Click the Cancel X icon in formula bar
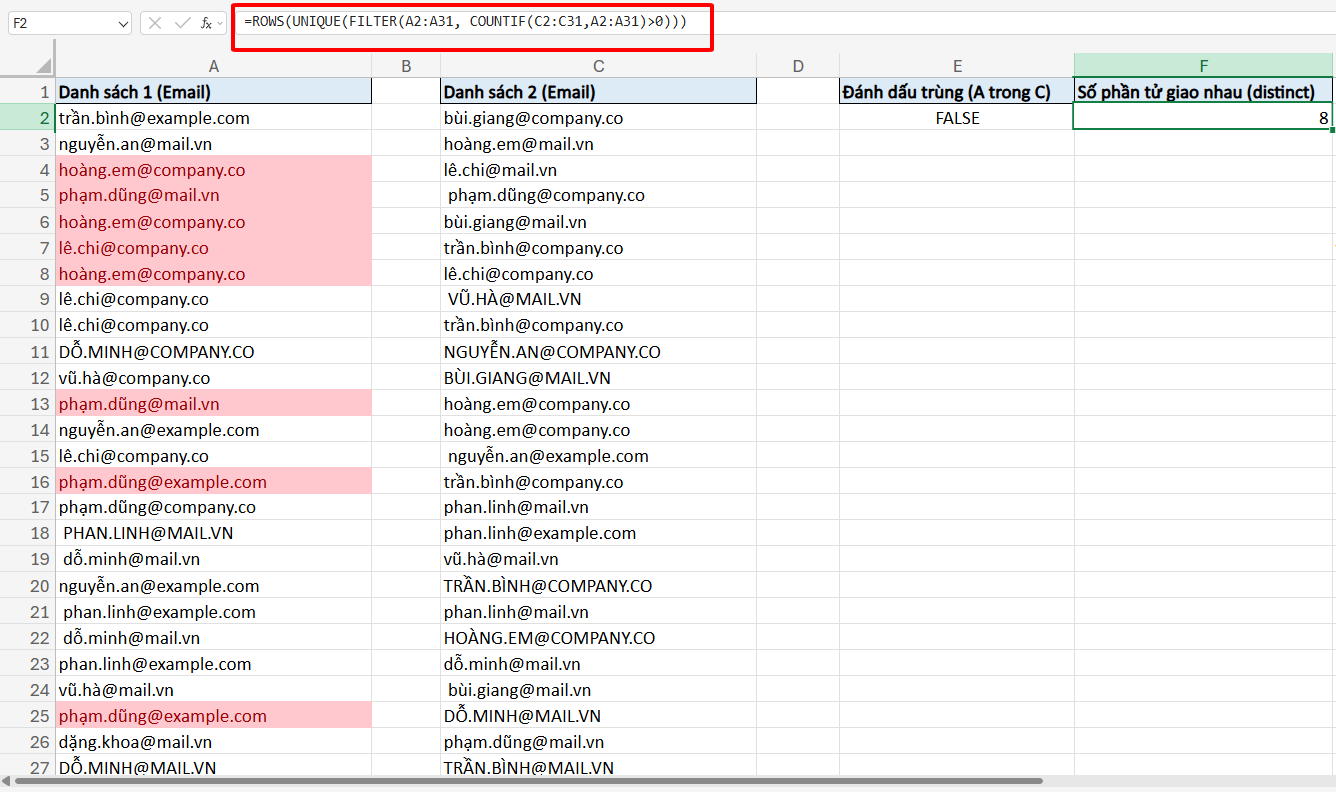This screenshot has width=1336, height=792. click(x=155, y=22)
